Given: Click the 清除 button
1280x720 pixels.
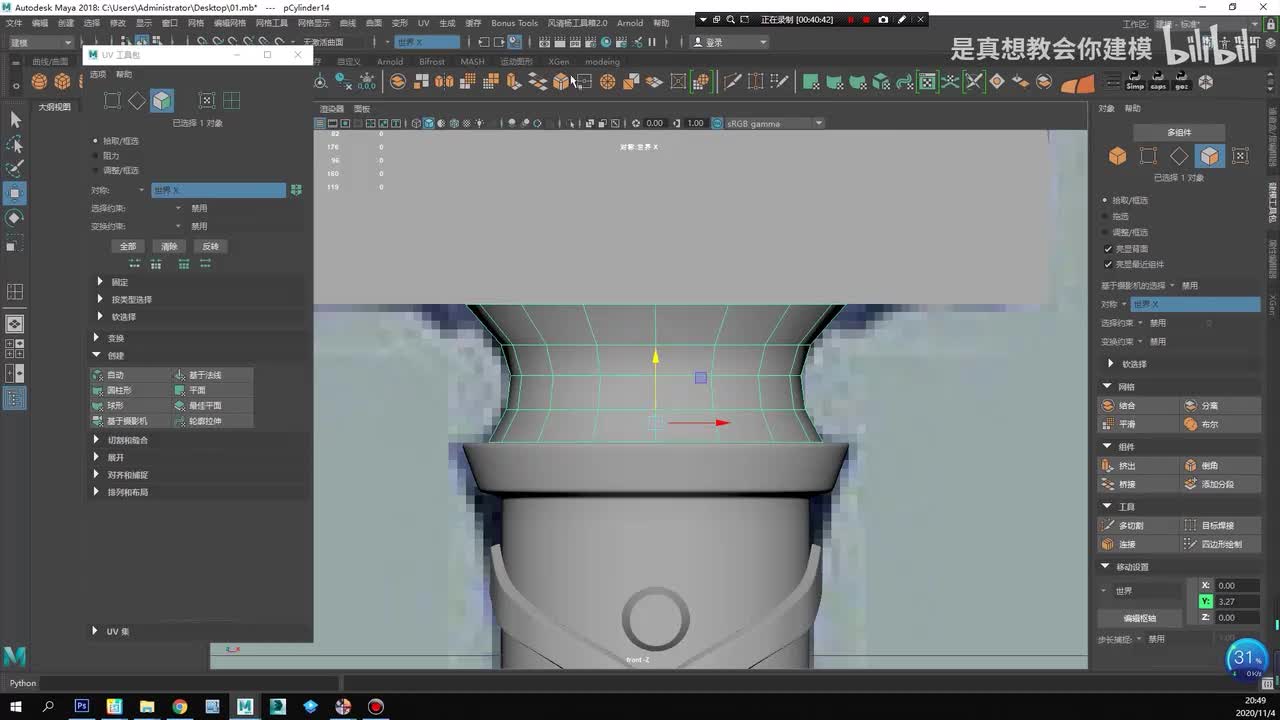Looking at the screenshot, I should click(169, 246).
